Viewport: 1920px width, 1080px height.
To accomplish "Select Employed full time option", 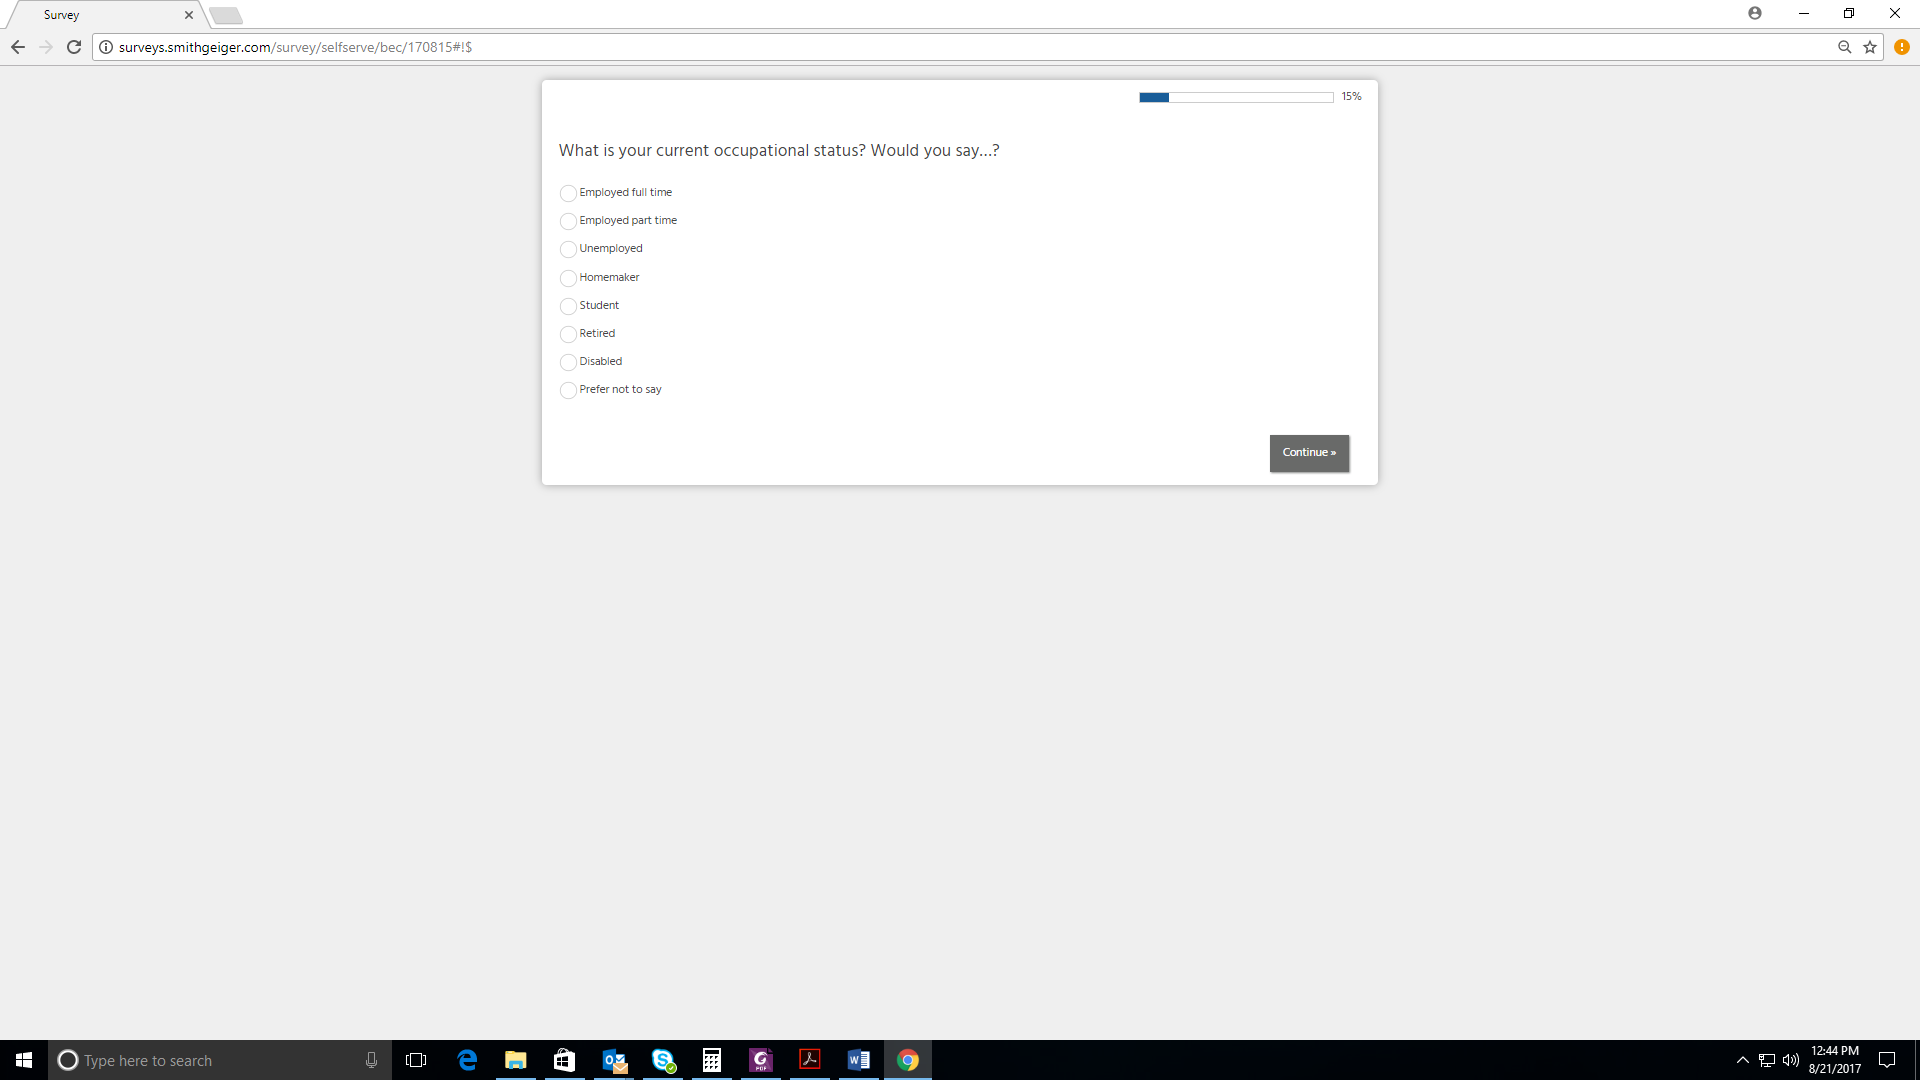I will tap(568, 193).
